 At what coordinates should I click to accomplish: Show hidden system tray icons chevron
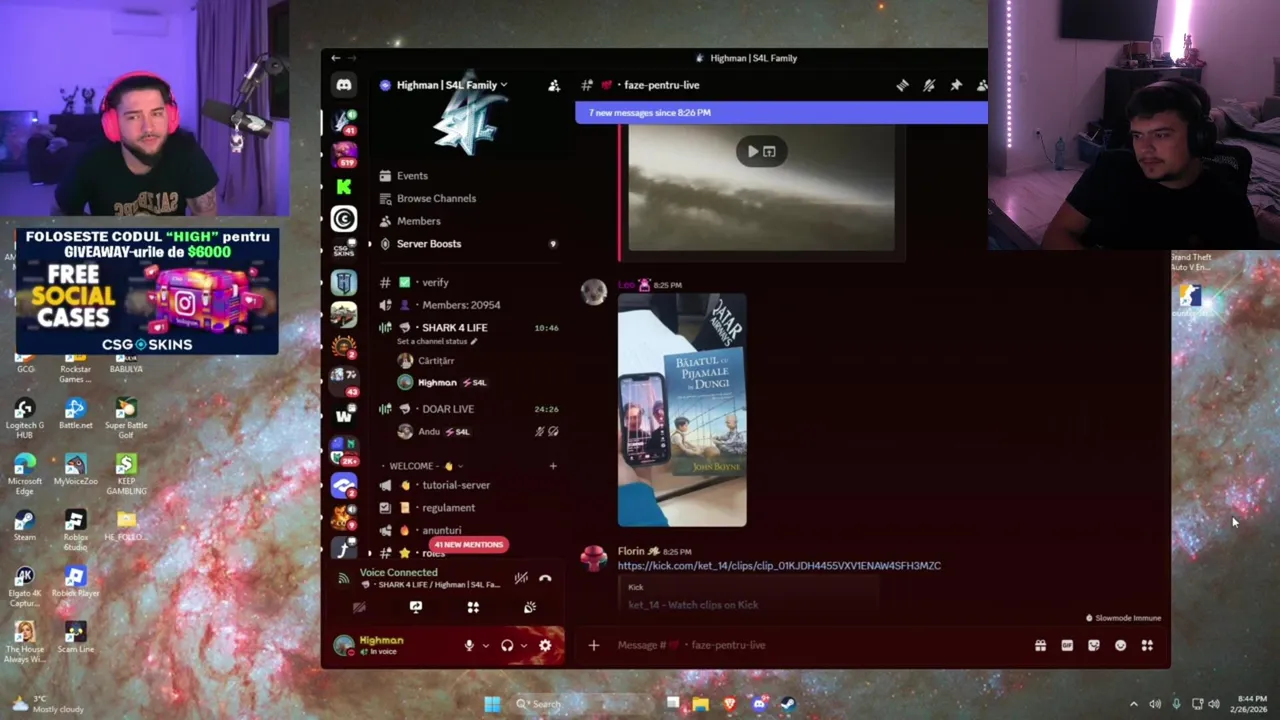click(1133, 704)
